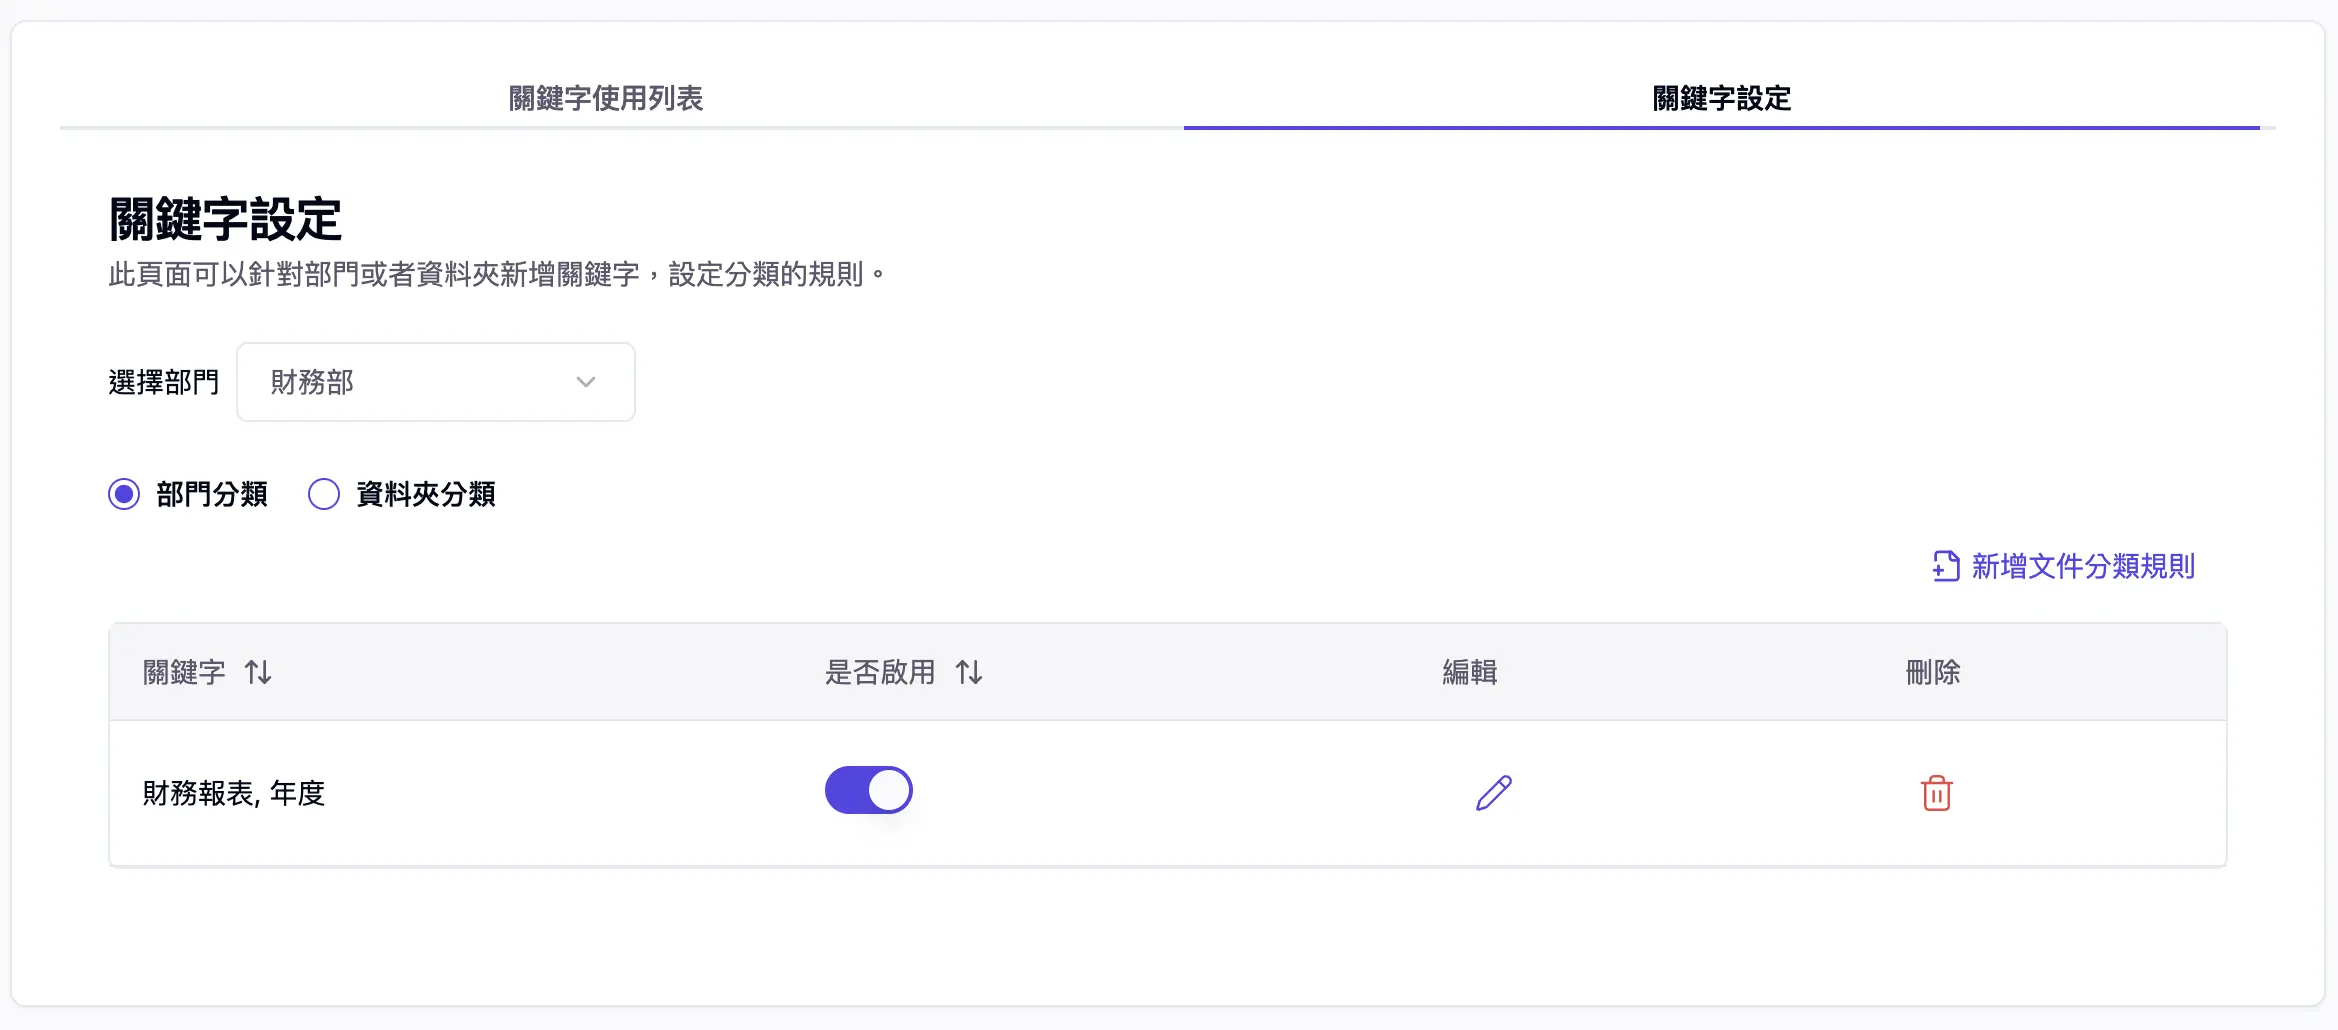Select the 部門分類 radio button
2338x1030 pixels.
click(x=124, y=493)
